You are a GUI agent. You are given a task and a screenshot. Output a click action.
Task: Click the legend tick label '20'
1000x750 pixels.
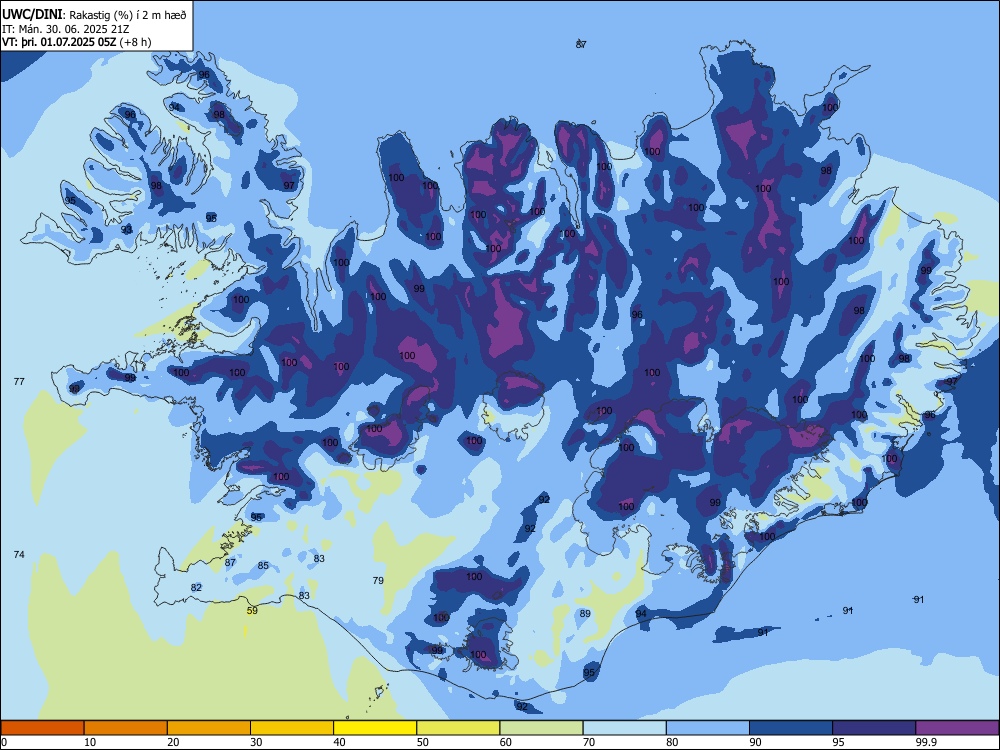[173, 742]
